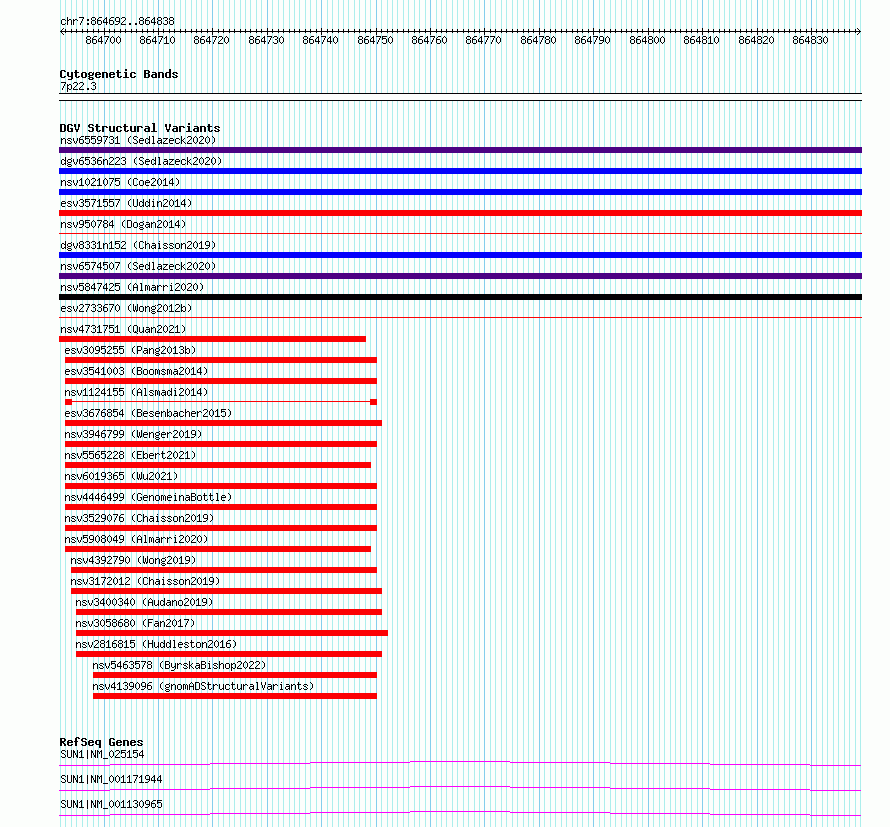This screenshot has width=890, height=827.
Task: Click esv3095255 (Pang2013b) label
Action: coord(130,350)
